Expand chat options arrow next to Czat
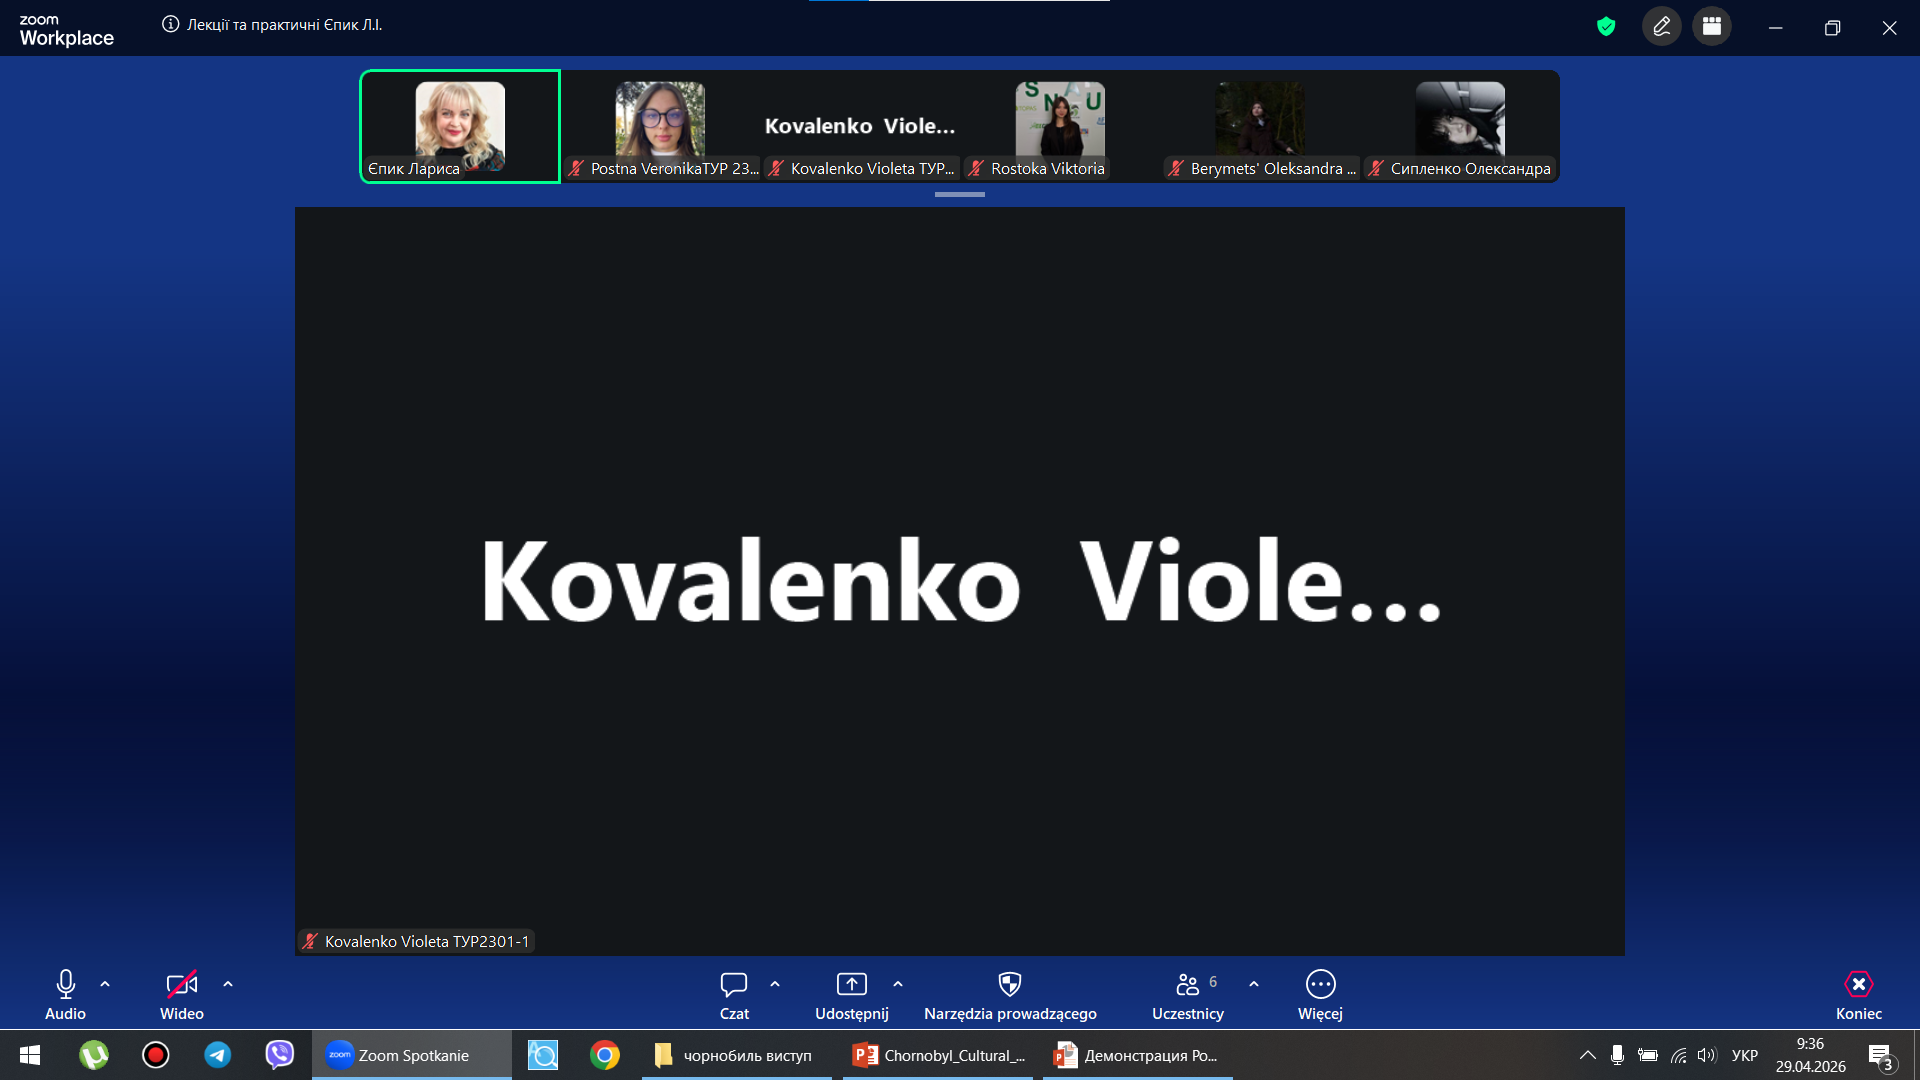Viewport: 1920px width, 1080px height. 775,984
